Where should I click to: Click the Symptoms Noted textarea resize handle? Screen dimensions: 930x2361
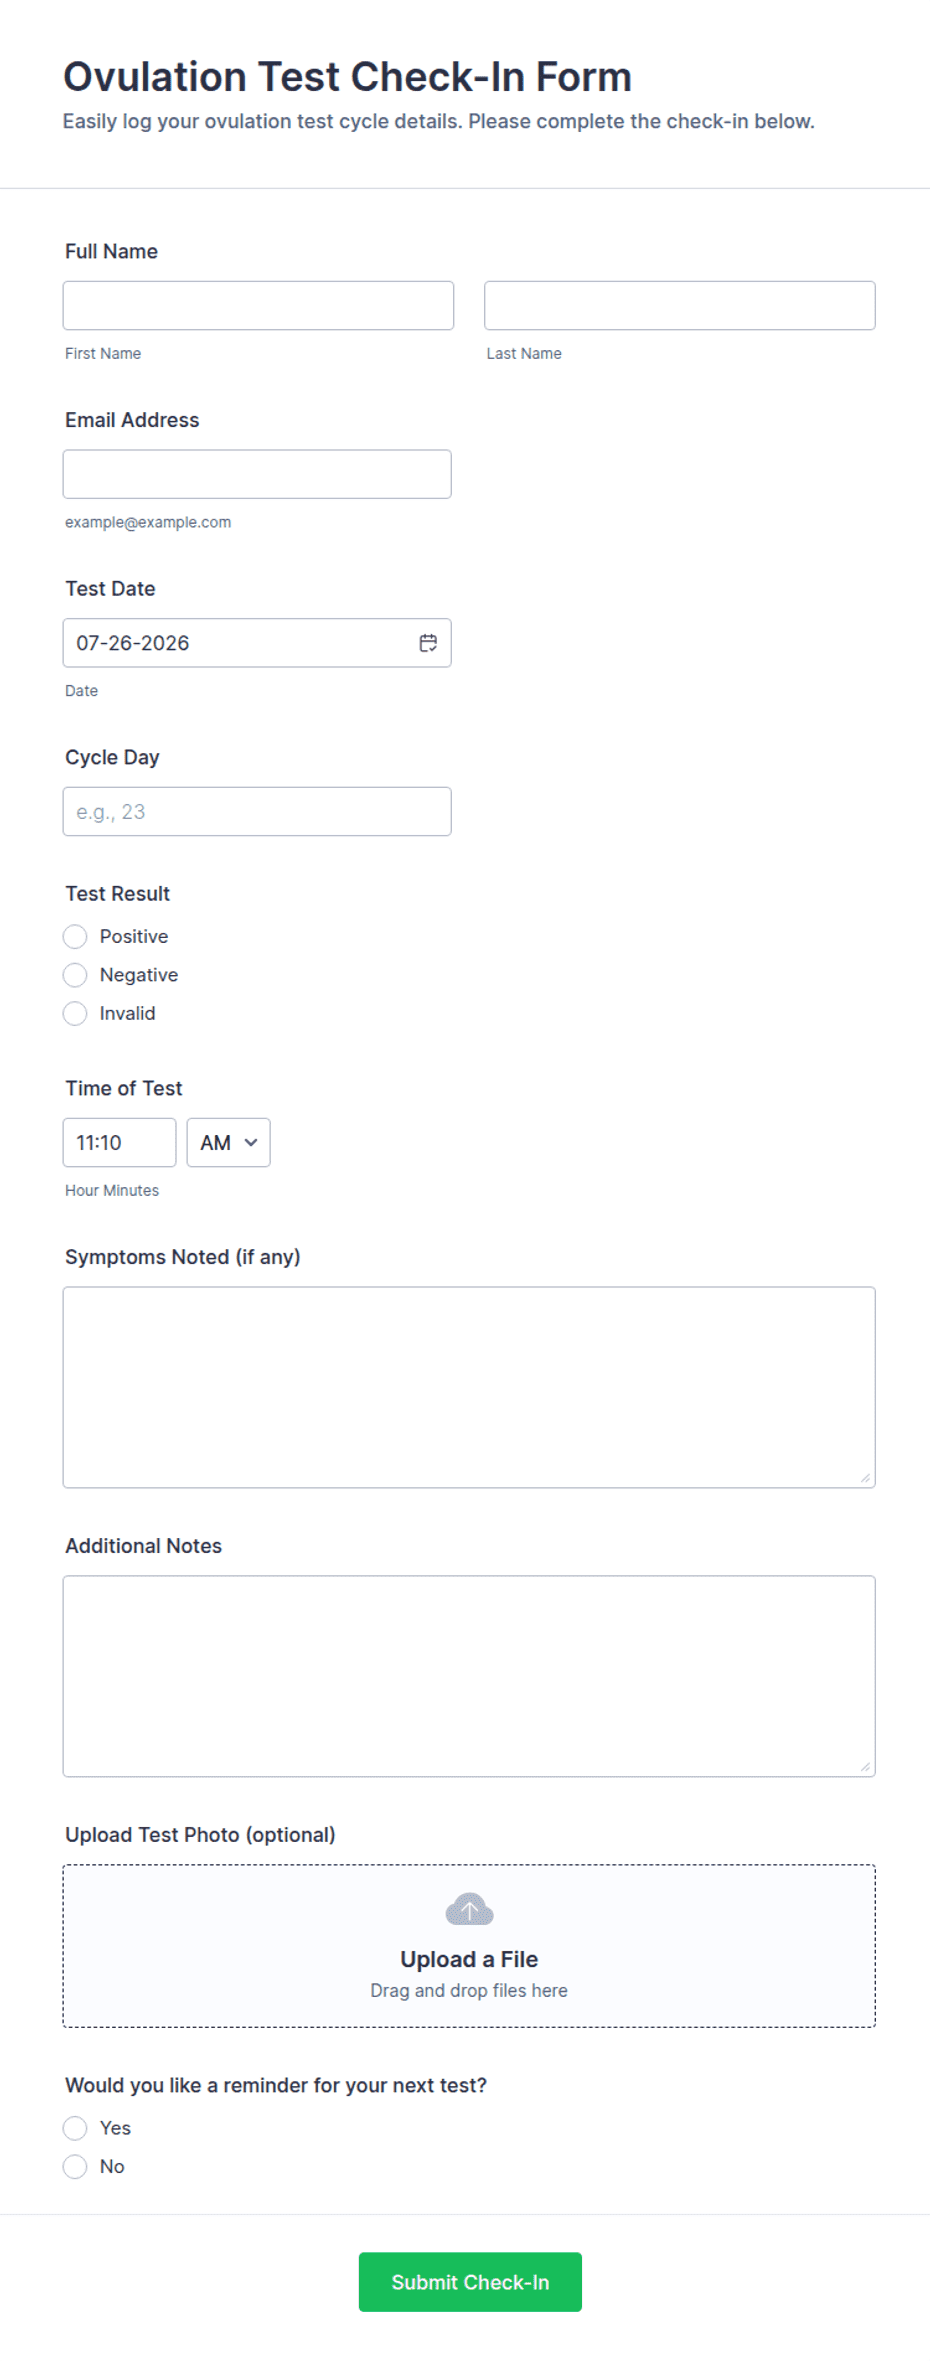tap(865, 1478)
